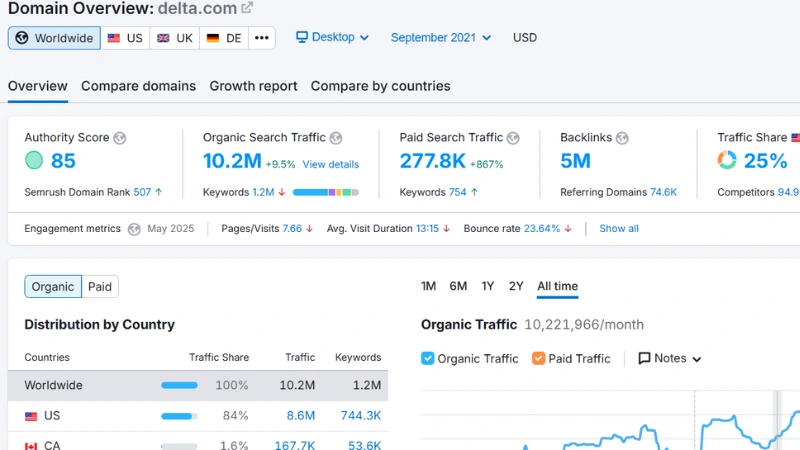This screenshot has height=450, width=800.
Task: Select the DE flag database button
Action: tap(224, 38)
